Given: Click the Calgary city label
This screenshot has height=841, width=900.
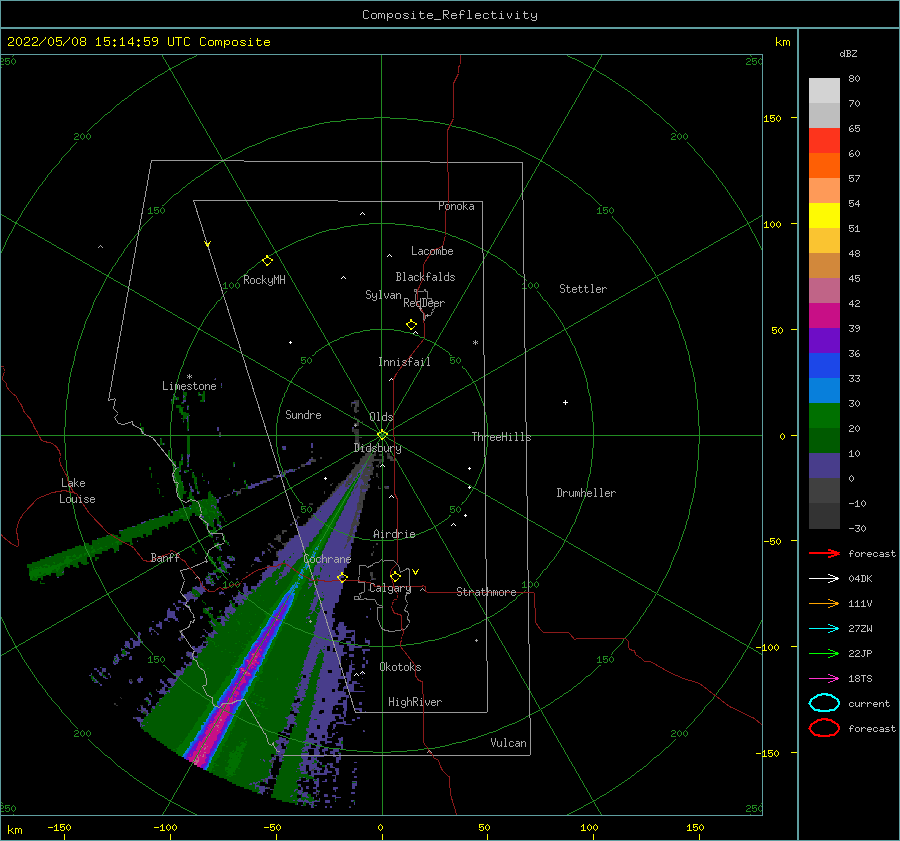Looking at the screenshot, I should pyautogui.click(x=390, y=588).
